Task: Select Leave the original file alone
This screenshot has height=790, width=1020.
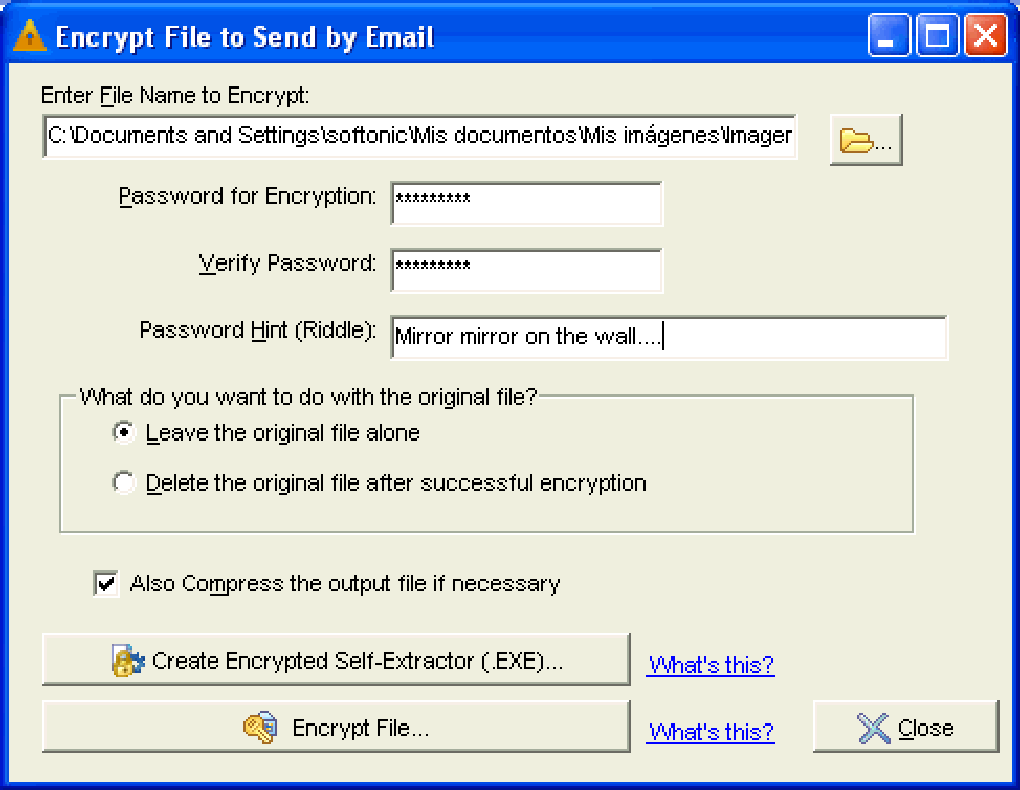Action: tap(124, 433)
